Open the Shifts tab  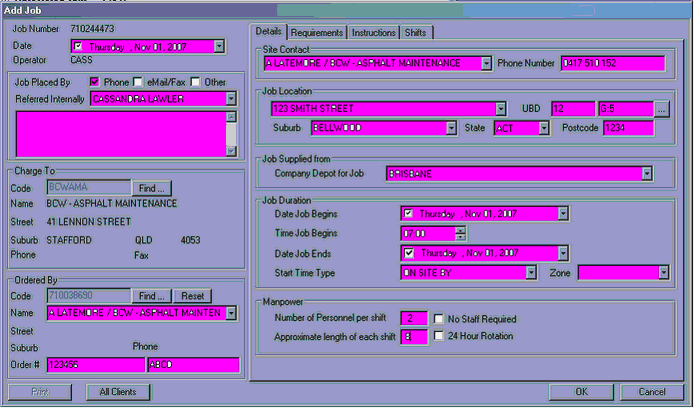(416, 33)
